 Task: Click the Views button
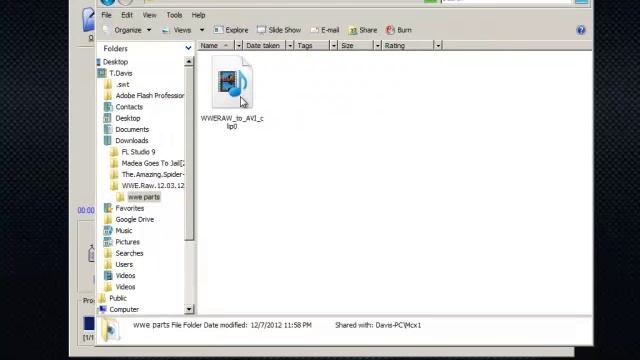[176, 30]
